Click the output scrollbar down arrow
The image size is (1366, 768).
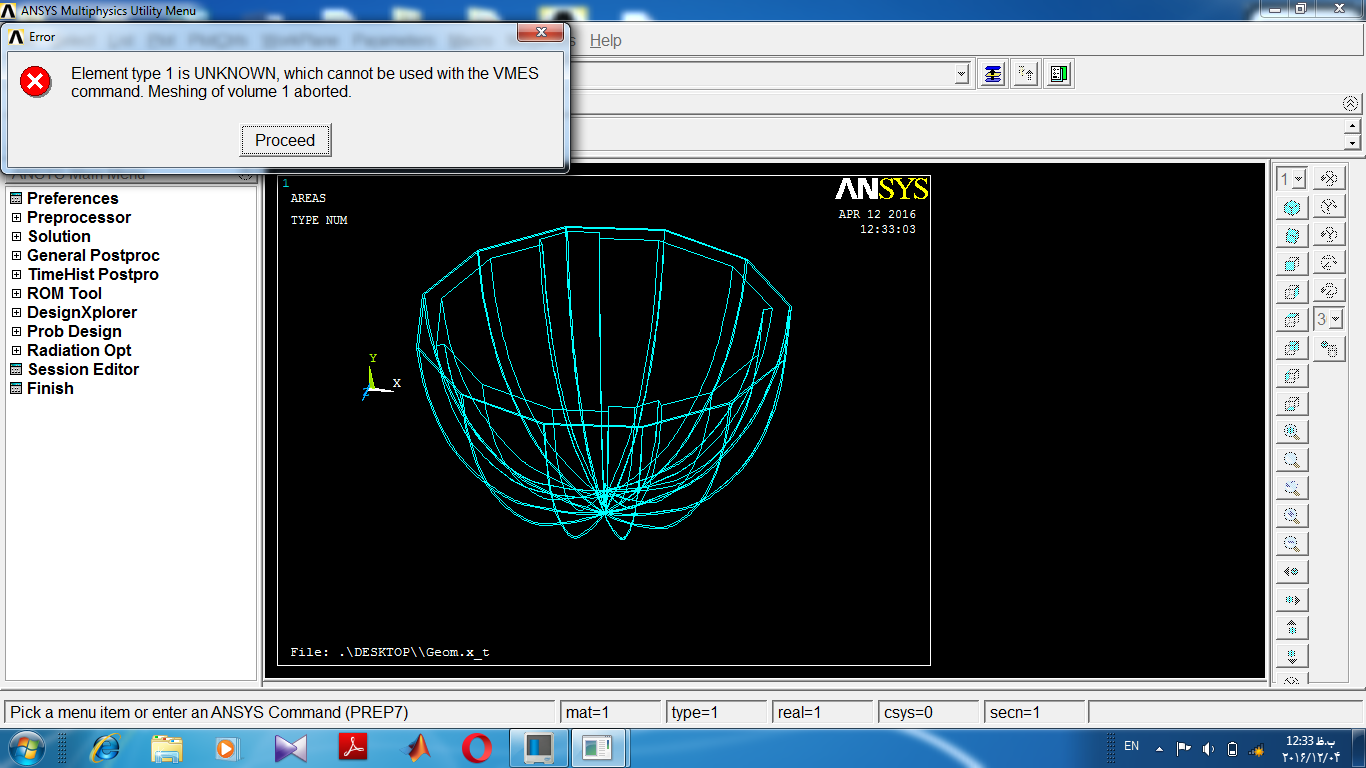tap(1352, 143)
